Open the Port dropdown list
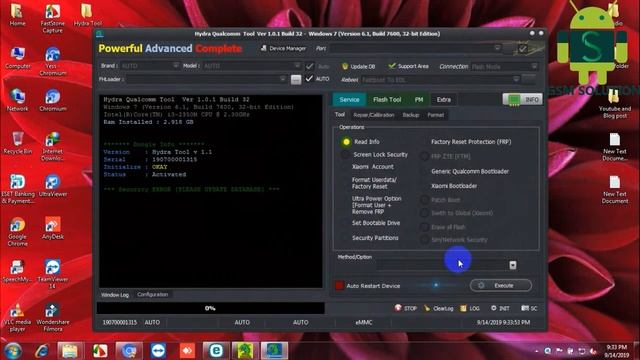This screenshot has height=360, width=640. point(497,48)
